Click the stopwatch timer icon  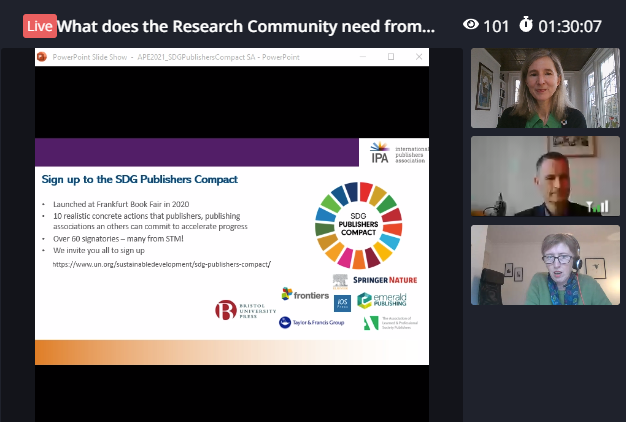coord(526,24)
